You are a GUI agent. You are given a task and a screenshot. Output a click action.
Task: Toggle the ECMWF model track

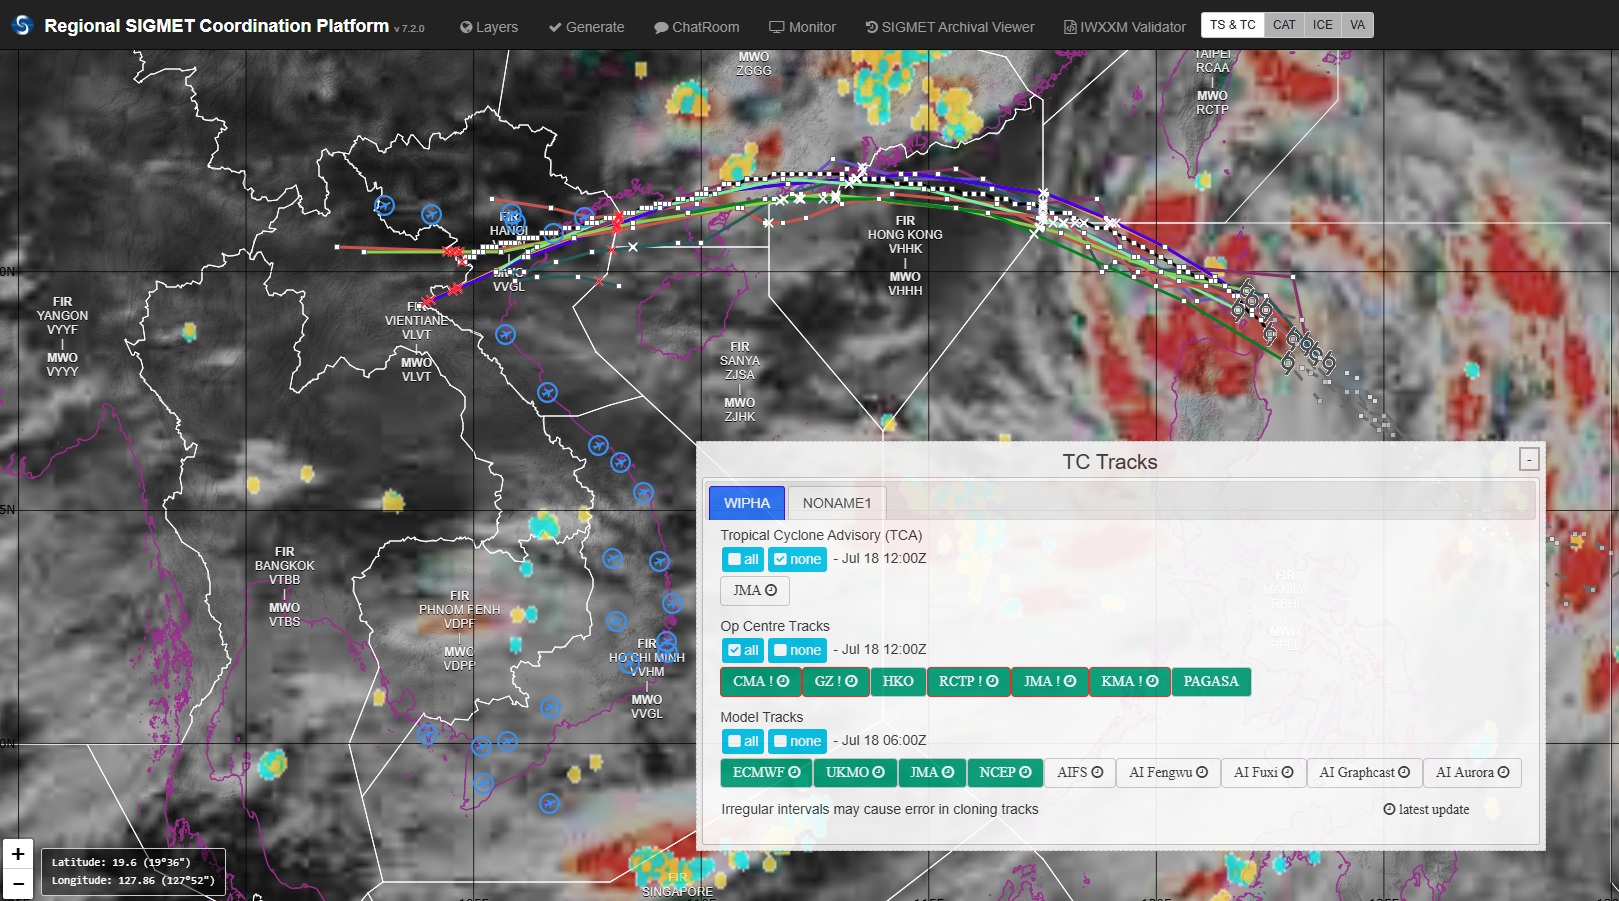pos(766,772)
